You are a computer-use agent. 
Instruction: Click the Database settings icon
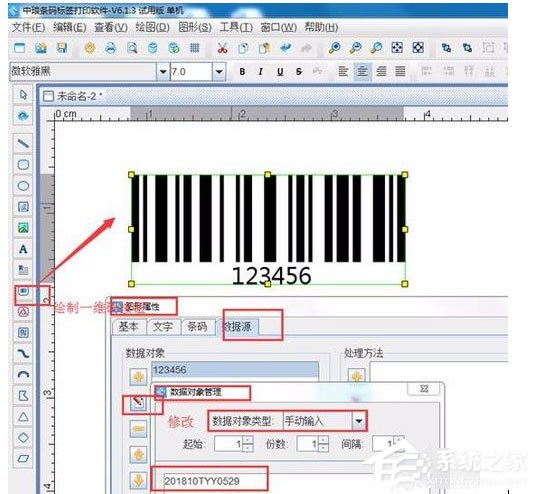pyautogui.click(x=153, y=48)
